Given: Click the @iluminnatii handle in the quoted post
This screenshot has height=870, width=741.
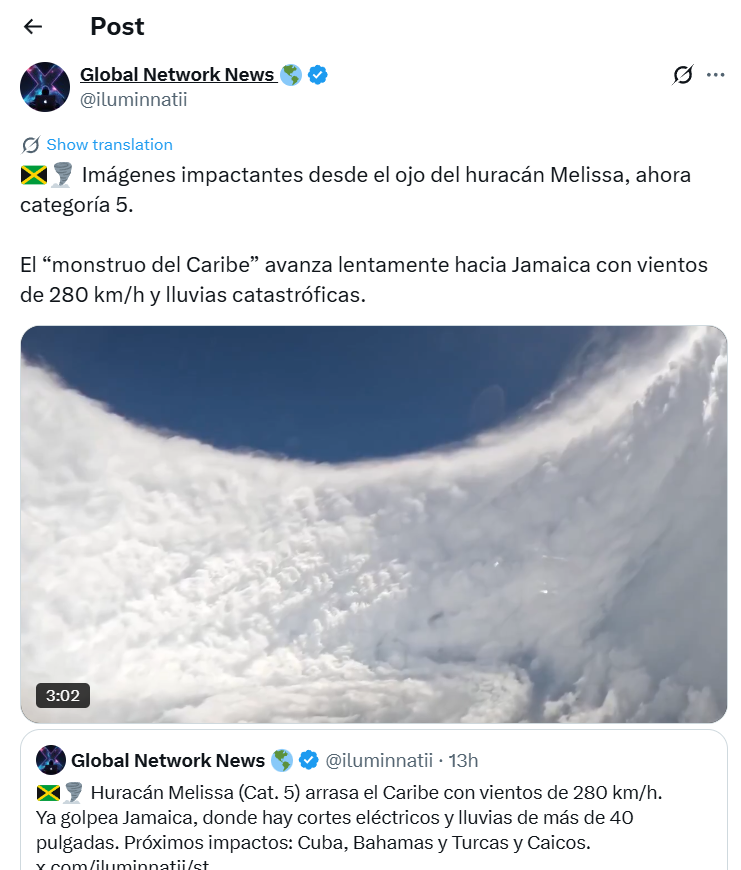Looking at the screenshot, I should click(382, 760).
